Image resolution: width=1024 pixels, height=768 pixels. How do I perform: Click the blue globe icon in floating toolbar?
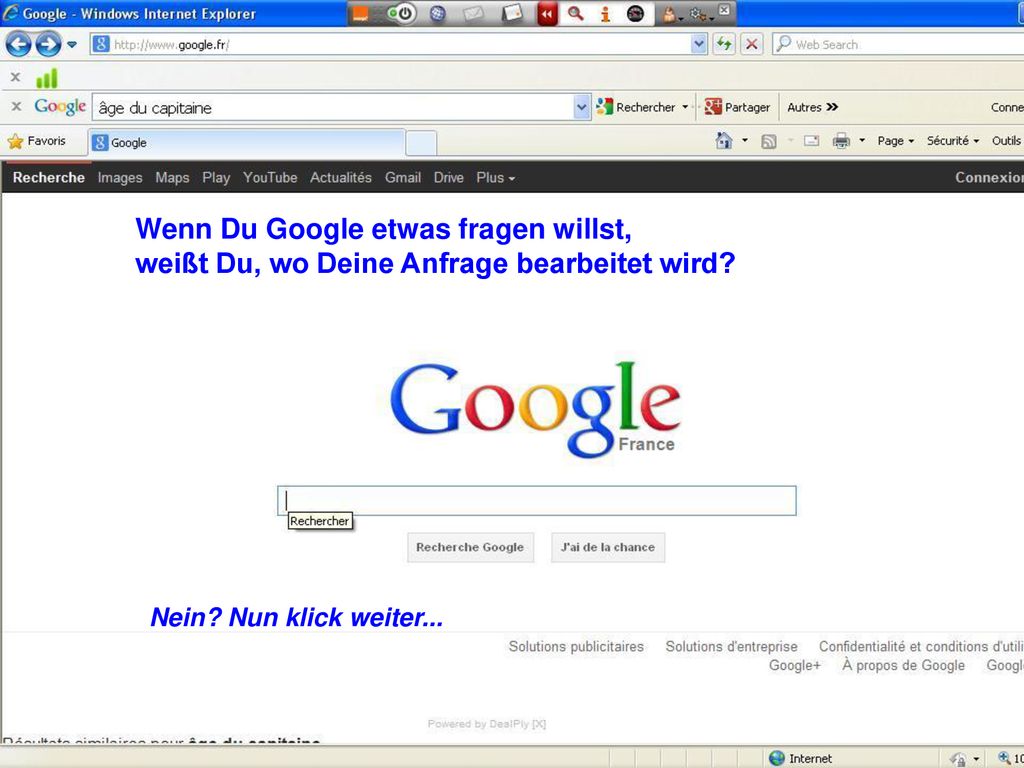click(x=438, y=13)
